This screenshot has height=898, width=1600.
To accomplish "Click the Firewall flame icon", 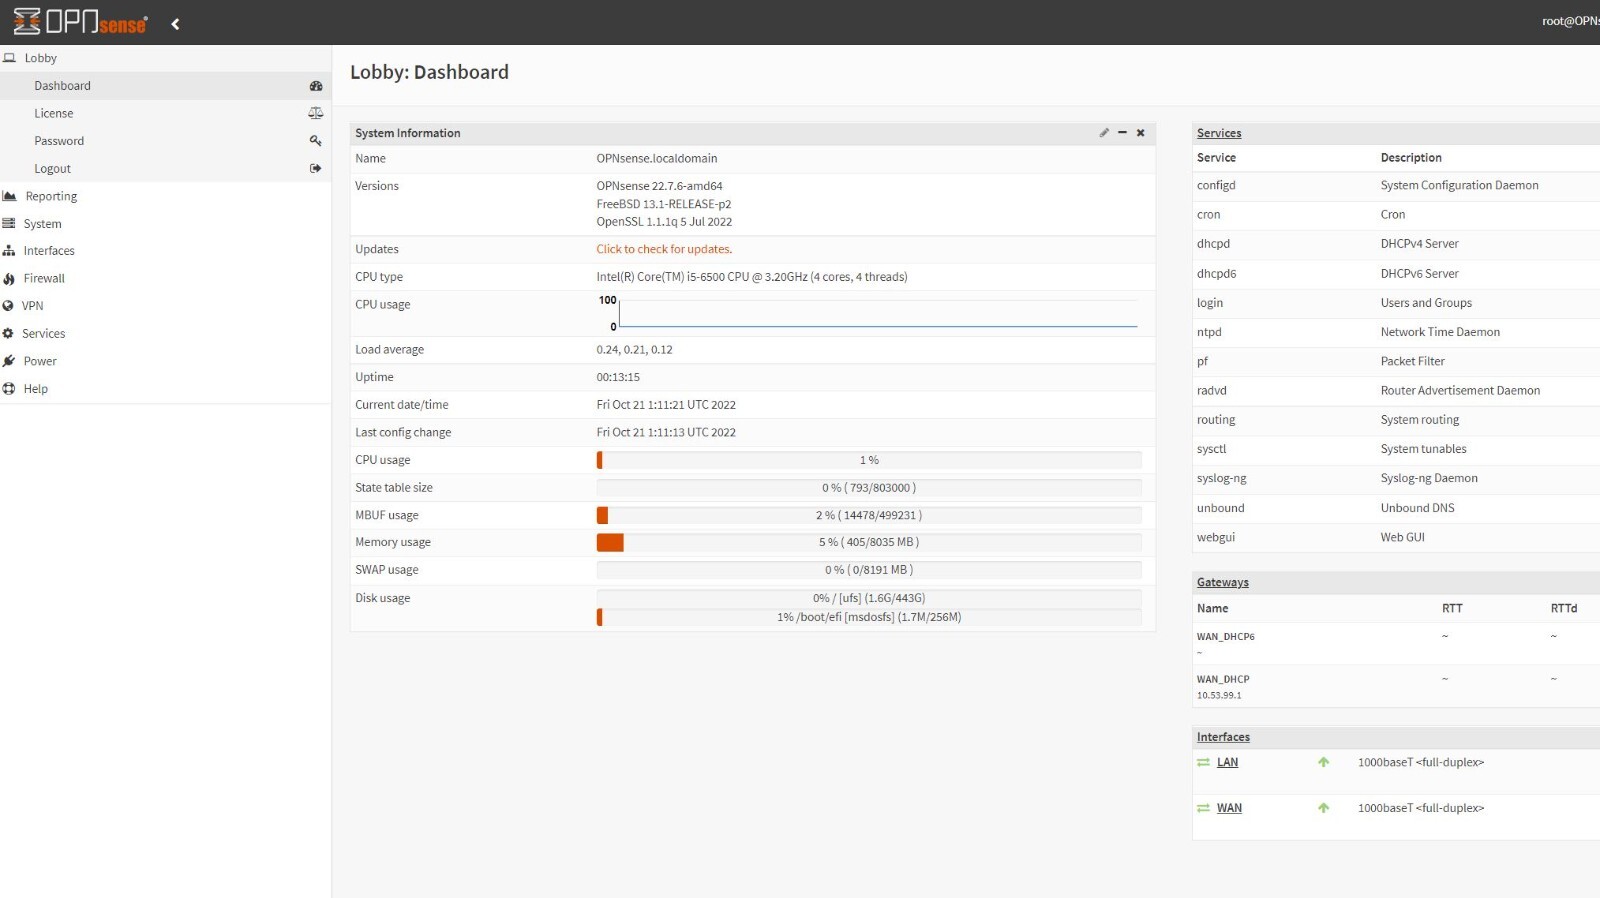I will [9, 279].
